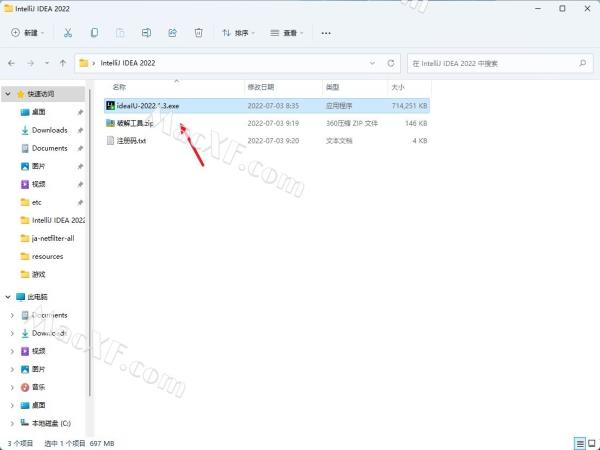Screen dimensions: 600x450
Task: Collapse the This PC (此电脑) section
Action: coord(8,297)
